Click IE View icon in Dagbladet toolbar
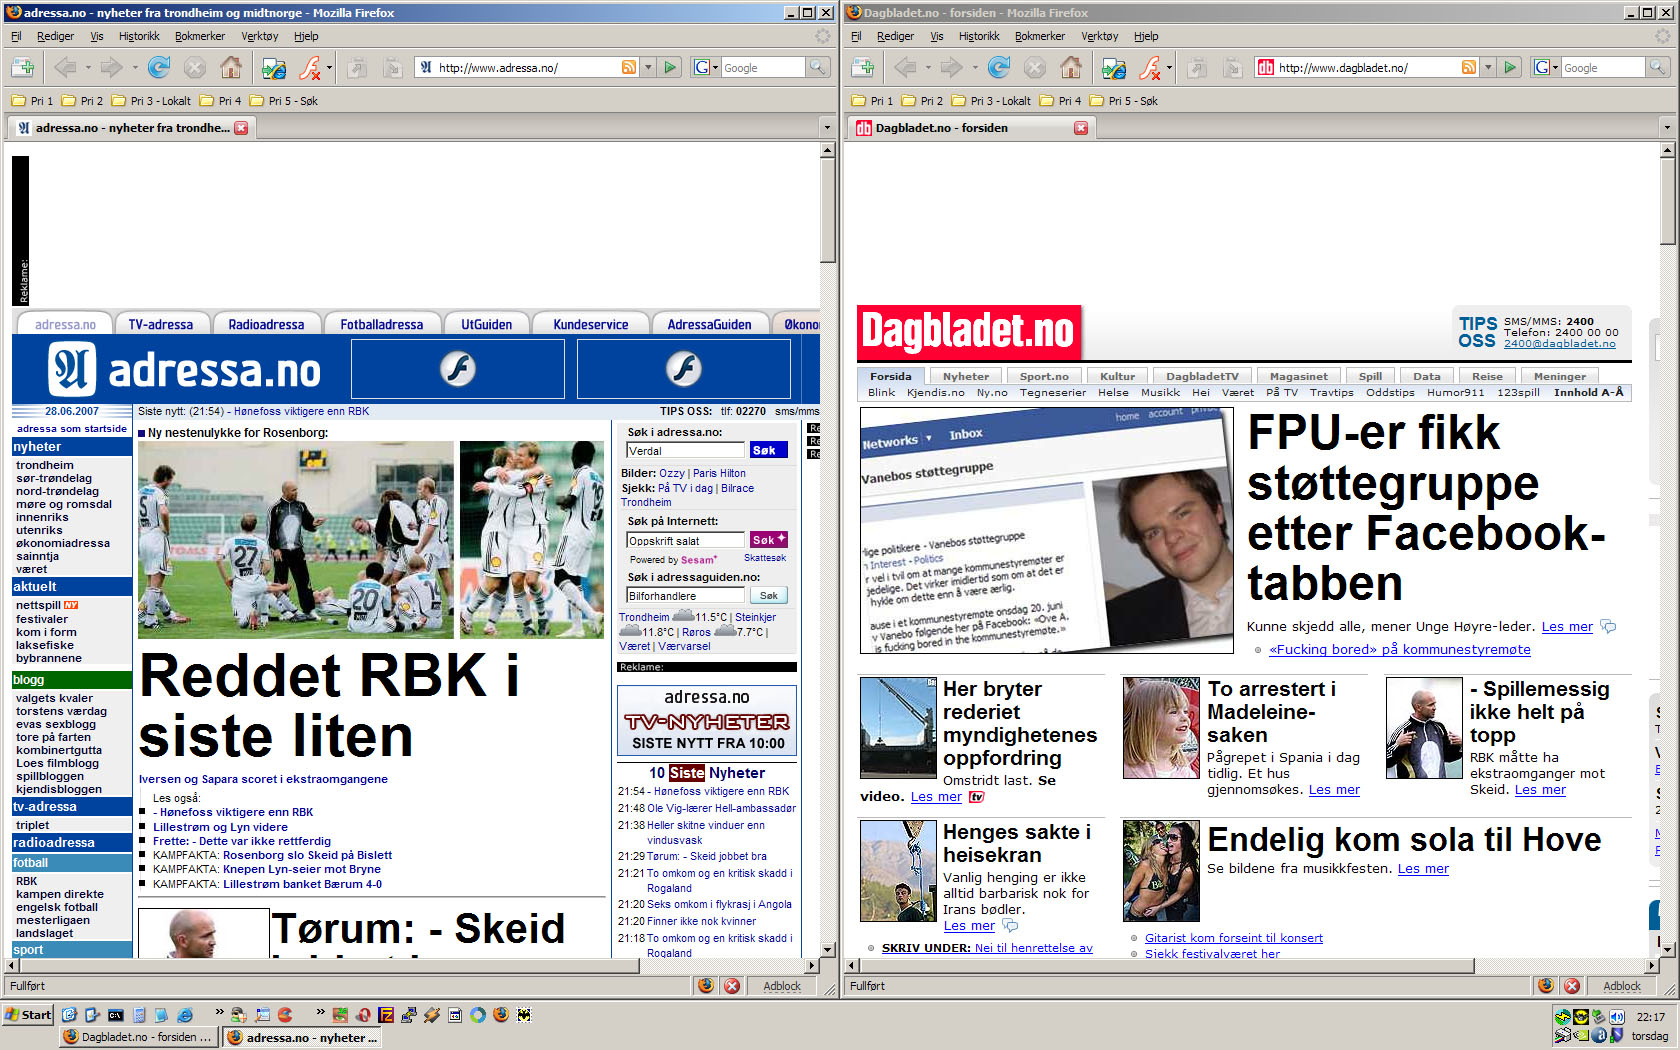 coord(1113,67)
